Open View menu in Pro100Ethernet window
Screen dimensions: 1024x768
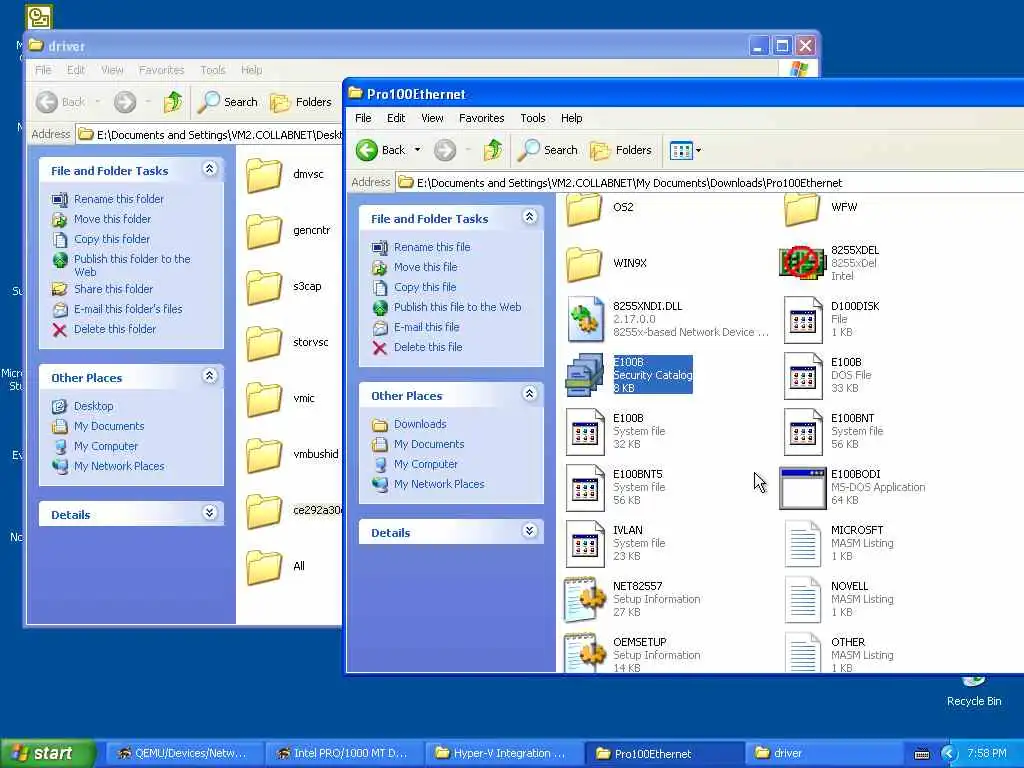tap(432, 118)
